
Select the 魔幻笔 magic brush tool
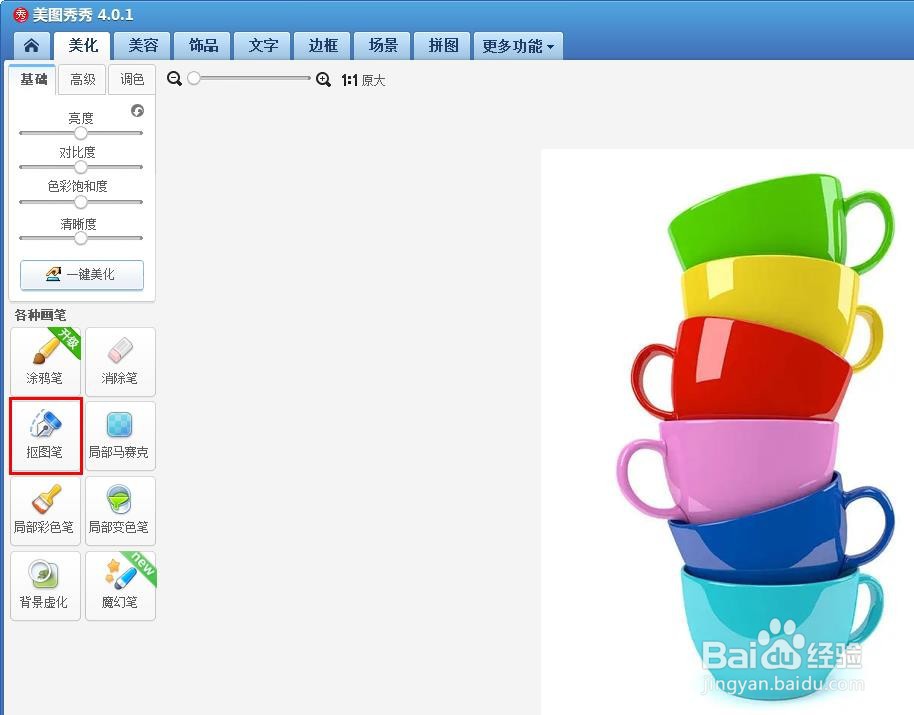120,586
